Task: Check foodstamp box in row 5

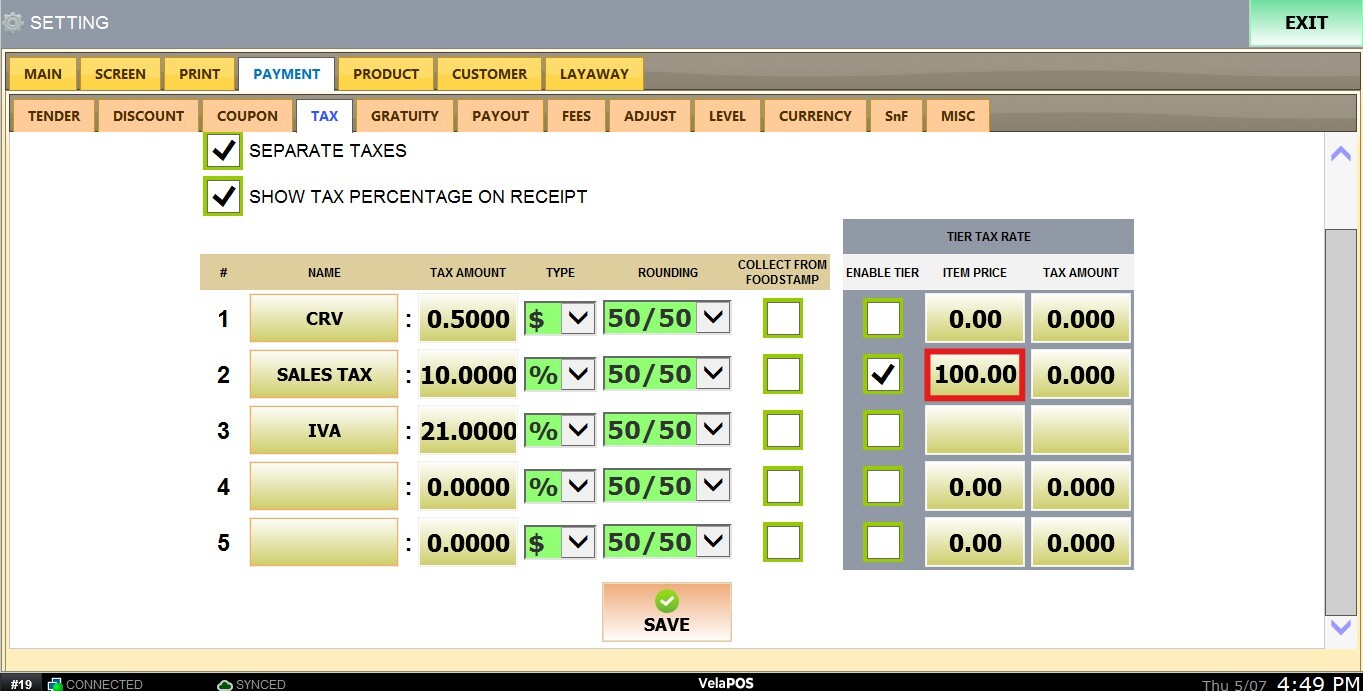Action: click(x=783, y=543)
